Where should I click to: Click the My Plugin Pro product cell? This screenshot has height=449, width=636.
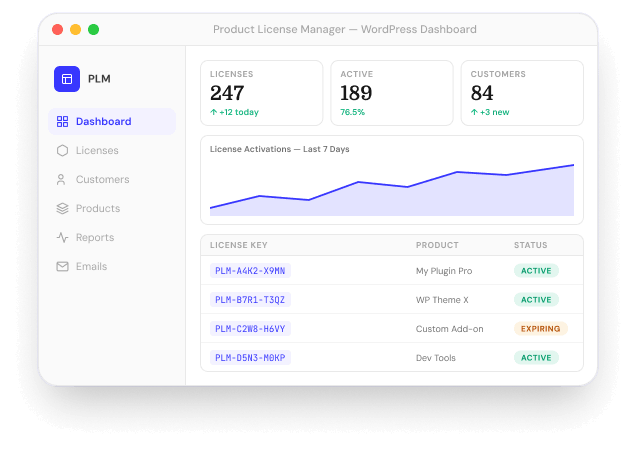[x=444, y=271]
